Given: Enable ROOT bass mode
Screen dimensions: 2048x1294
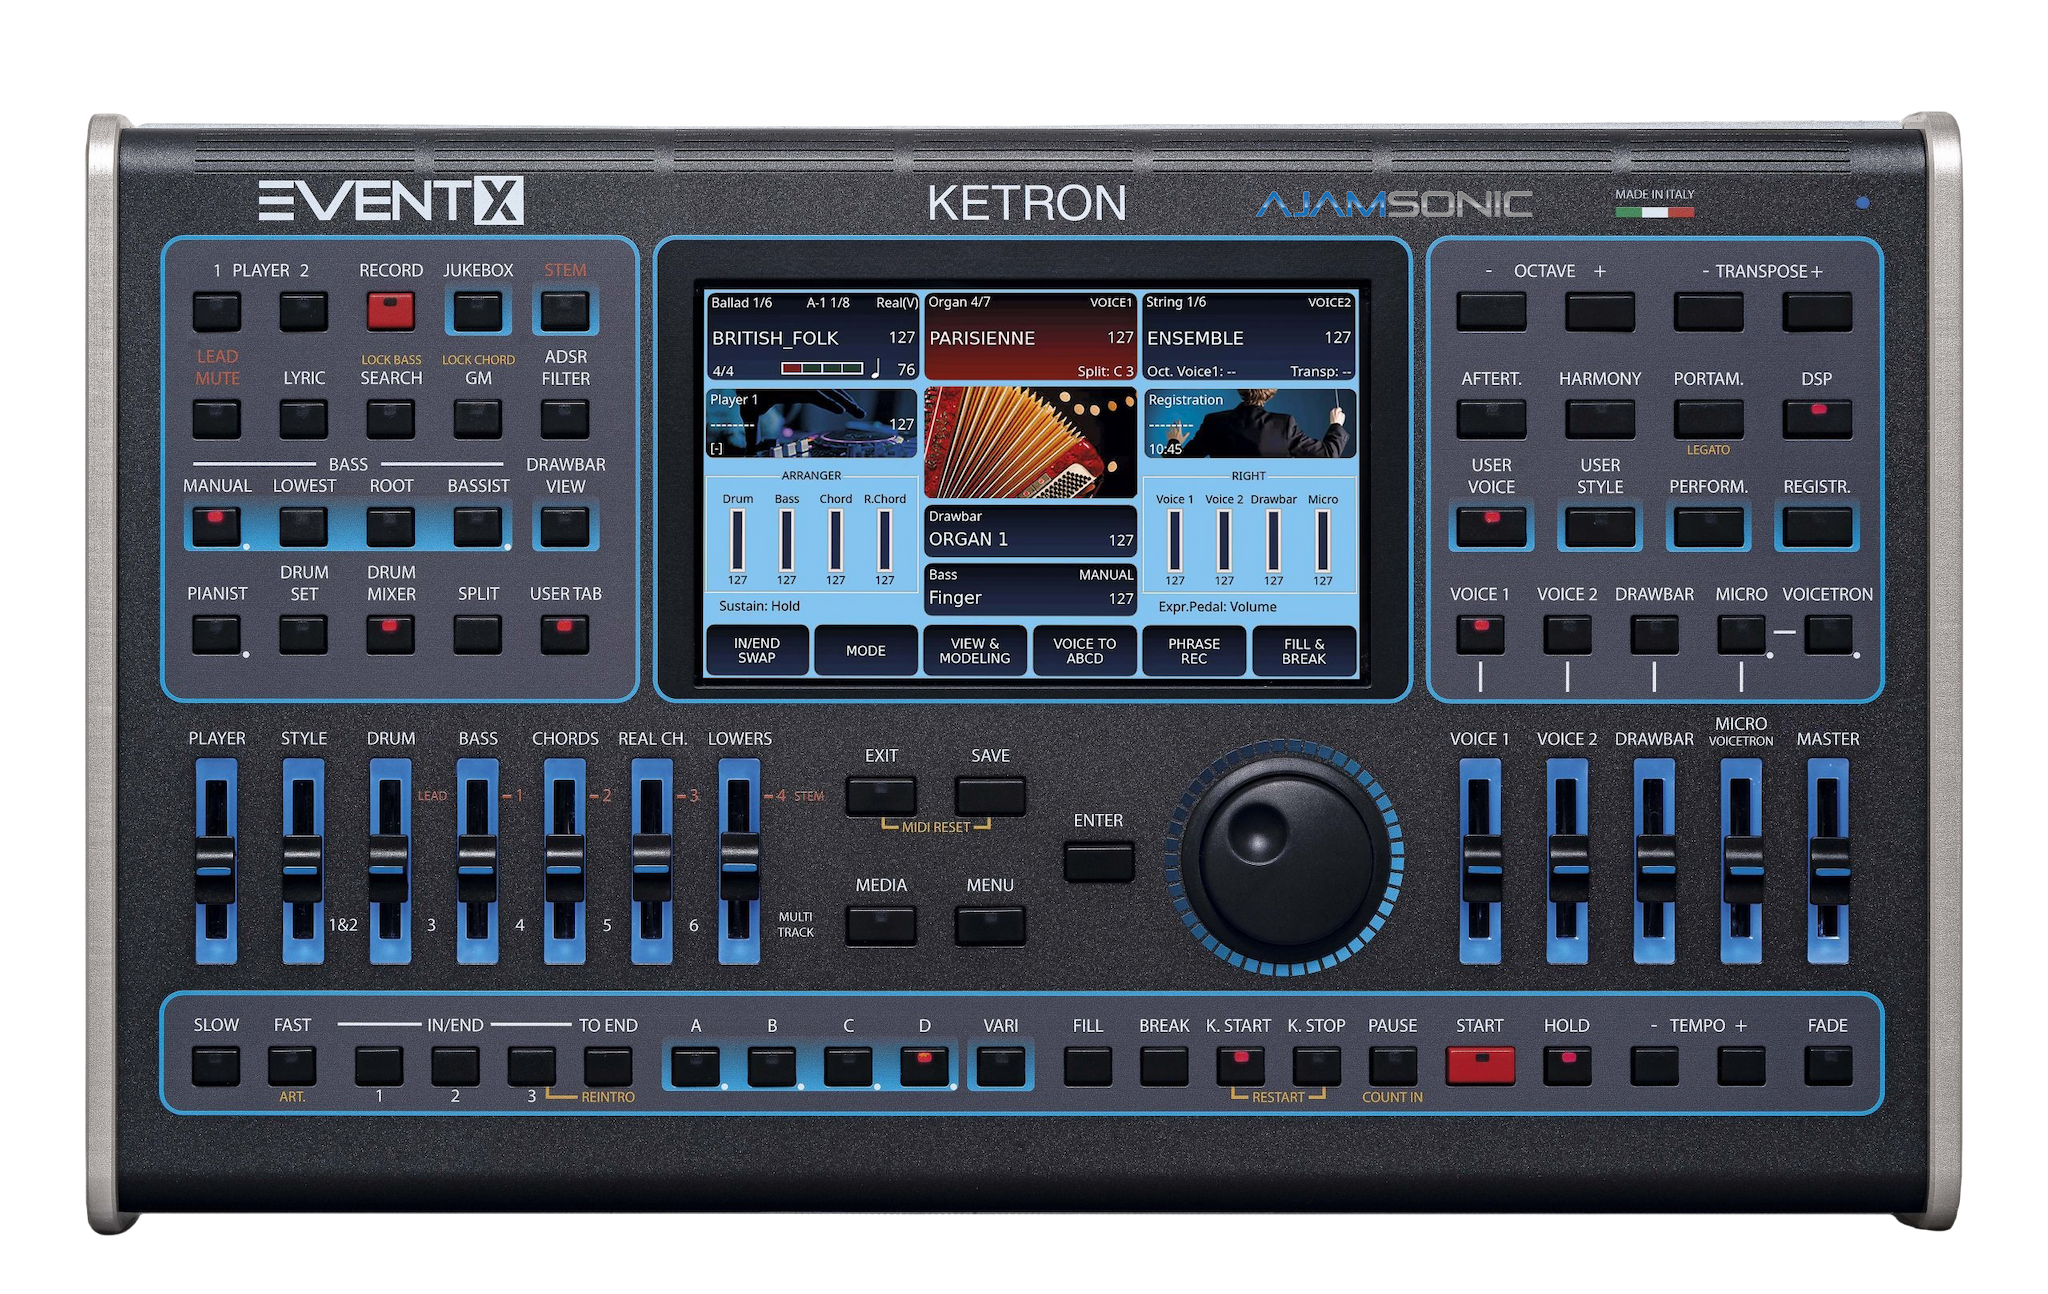Looking at the screenshot, I should point(391,527).
